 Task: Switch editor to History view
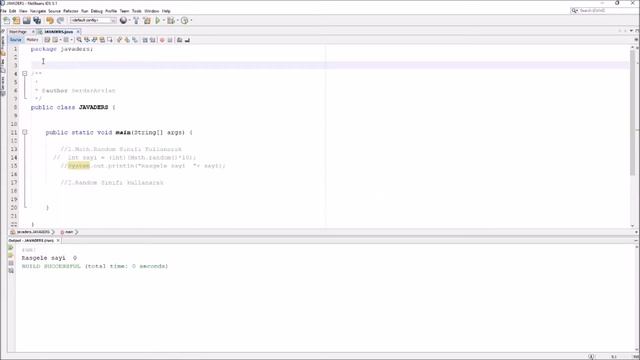point(32,40)
